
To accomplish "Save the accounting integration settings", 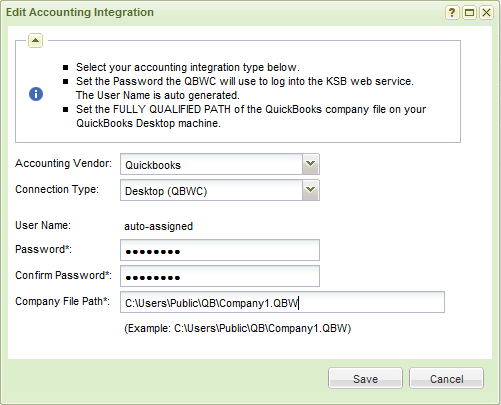I will pos(365,378).
